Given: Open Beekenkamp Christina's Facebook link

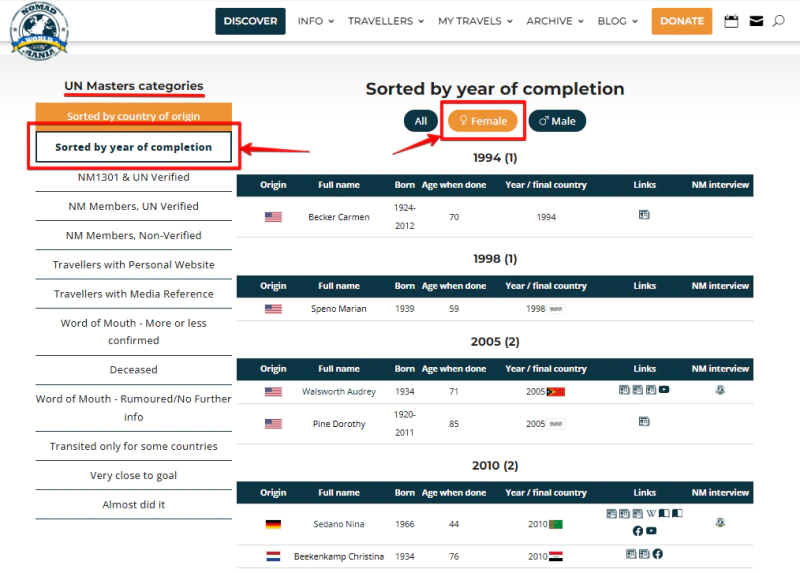Looking at the screenshot, I should pyautogui.click(x=657, y=554).
